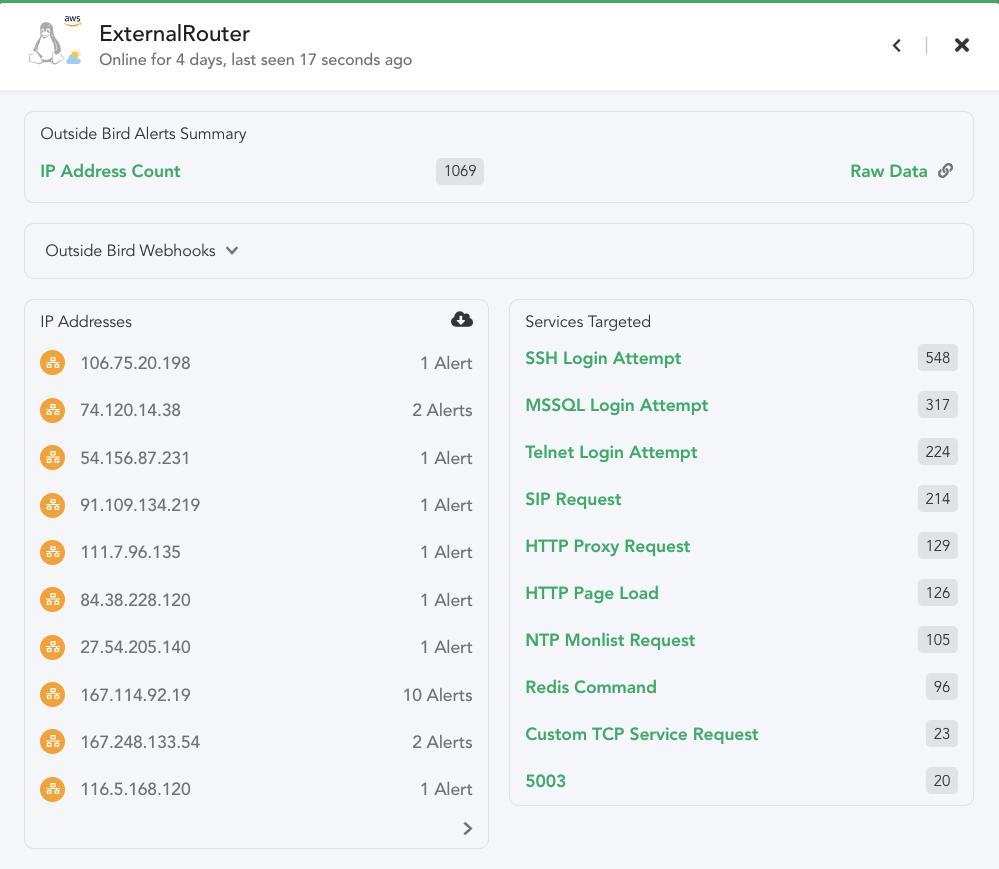
Task: Show next page of IP addresses
Action: (x=468, y=828)
